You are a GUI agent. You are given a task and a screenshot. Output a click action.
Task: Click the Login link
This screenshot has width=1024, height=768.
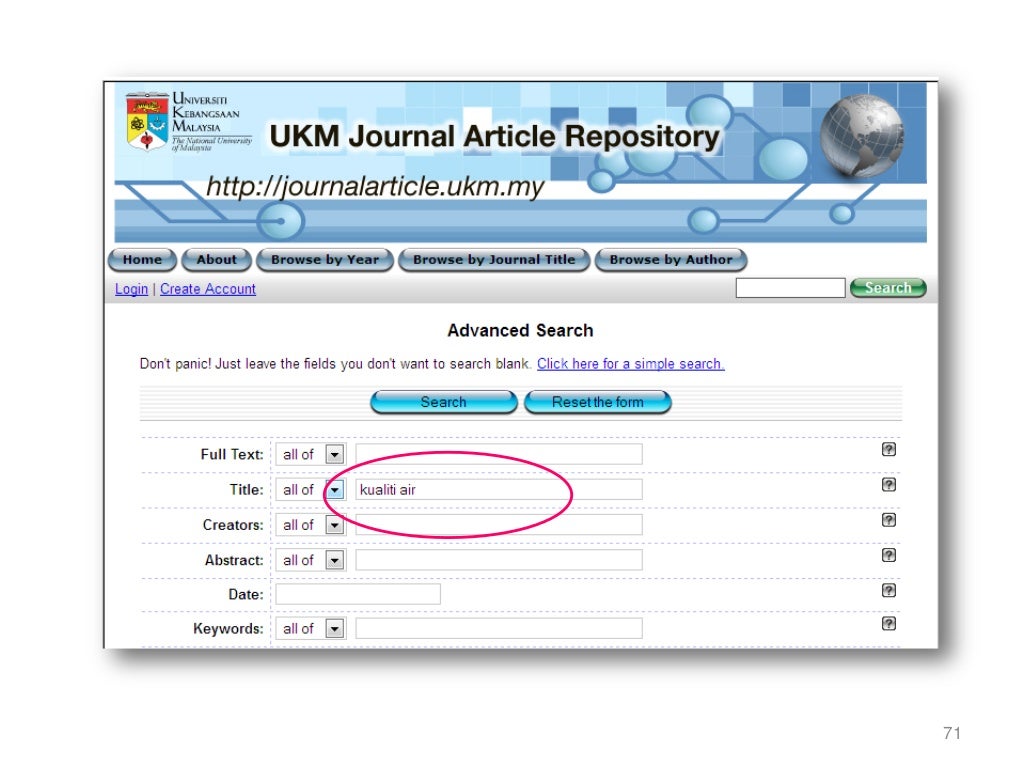(131, 289)
